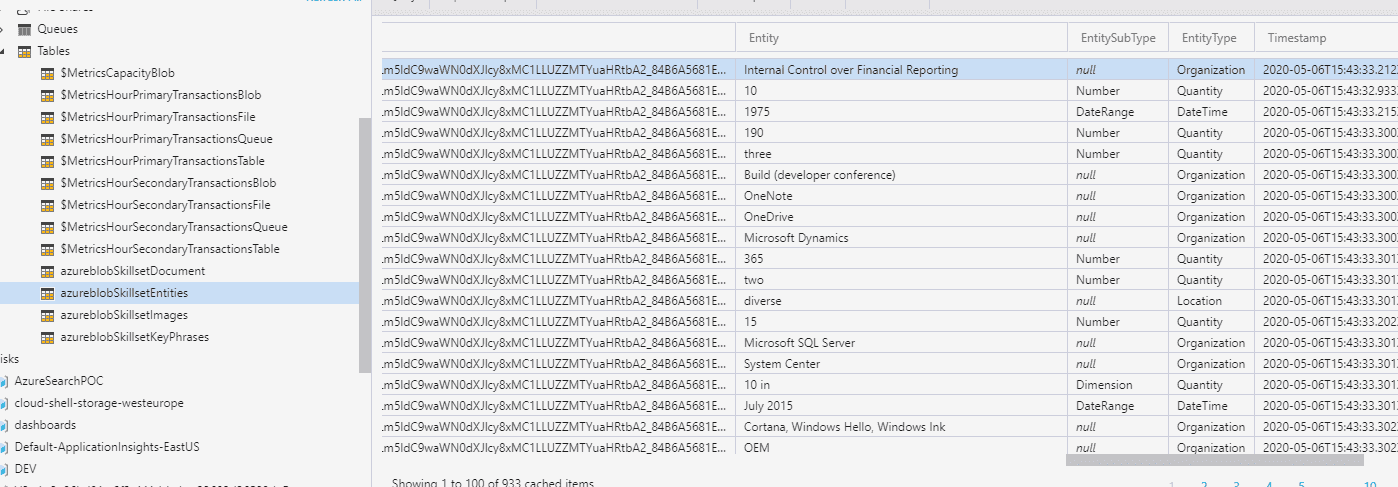Click the $MetricsHourSecondaryTransactionsTable table icon
Screen dimensions: 1398x487
47,249
